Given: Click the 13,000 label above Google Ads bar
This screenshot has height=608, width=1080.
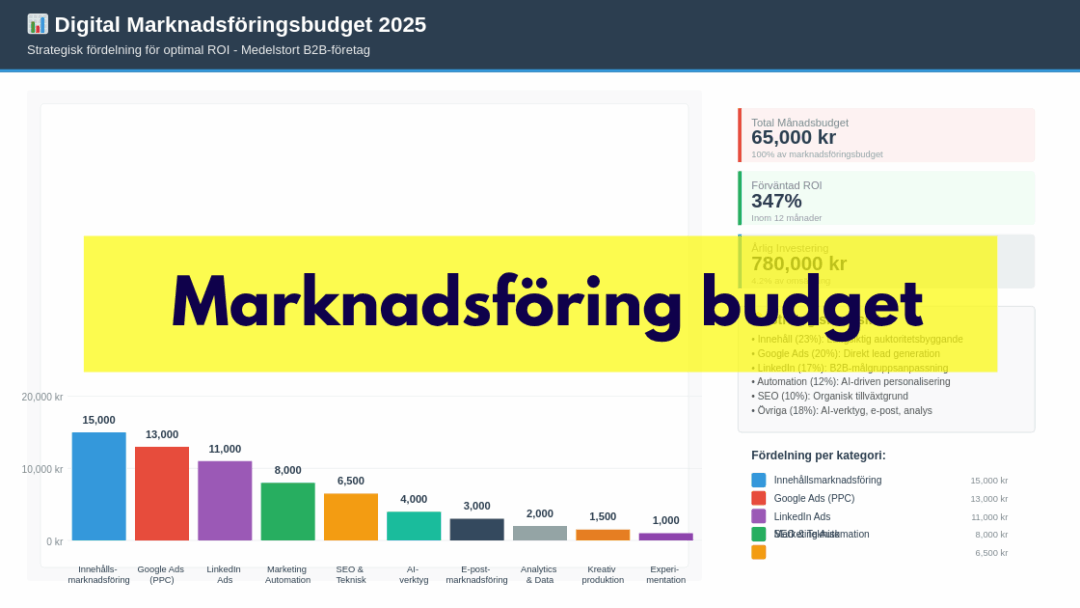Looking at the screenshot, I should [x=162, y=434].
